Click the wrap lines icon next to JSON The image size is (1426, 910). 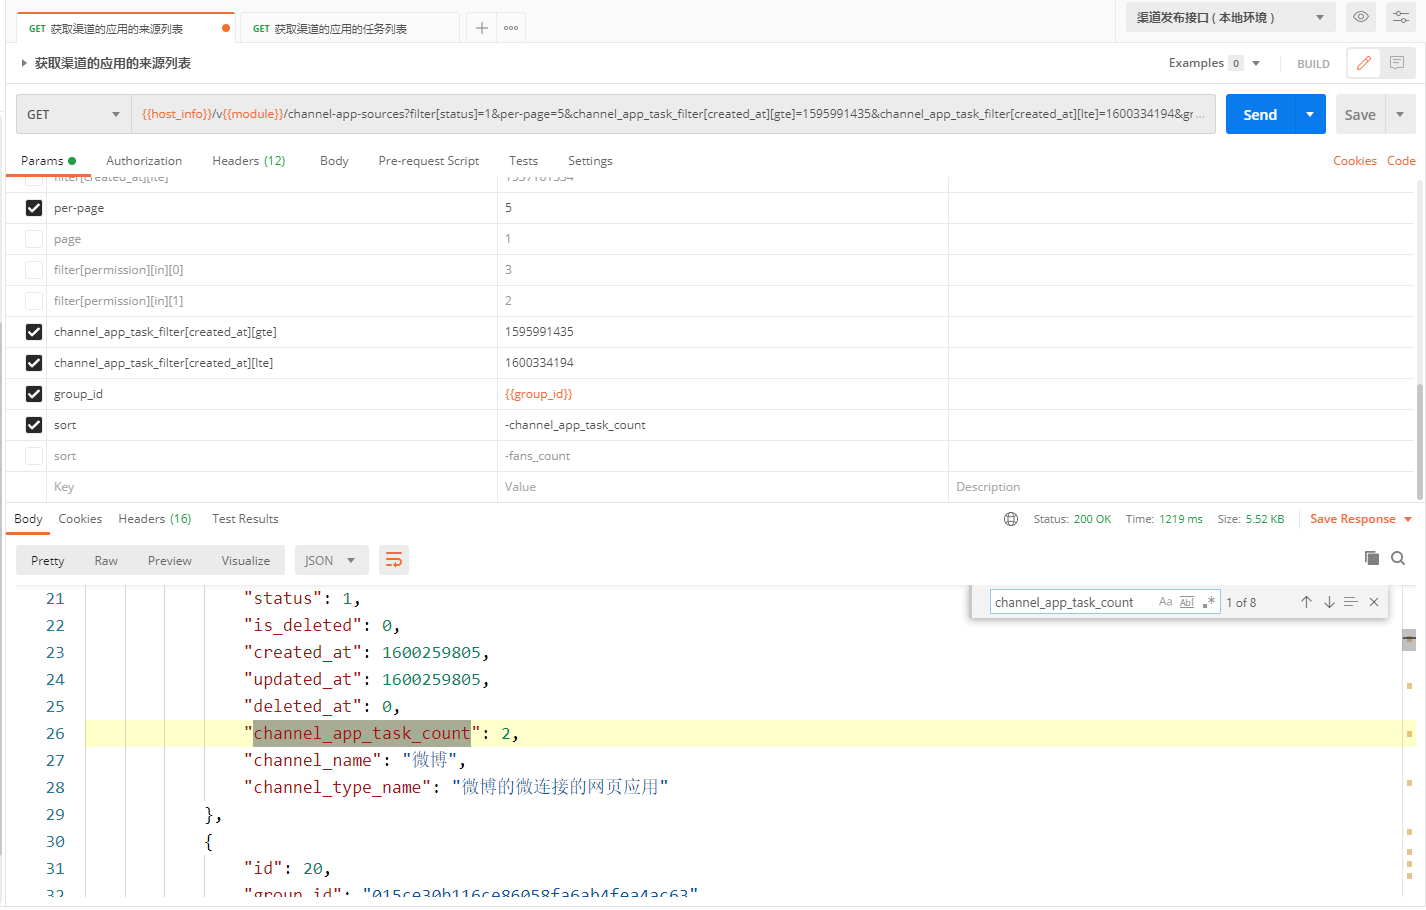[x=394, y=560]
